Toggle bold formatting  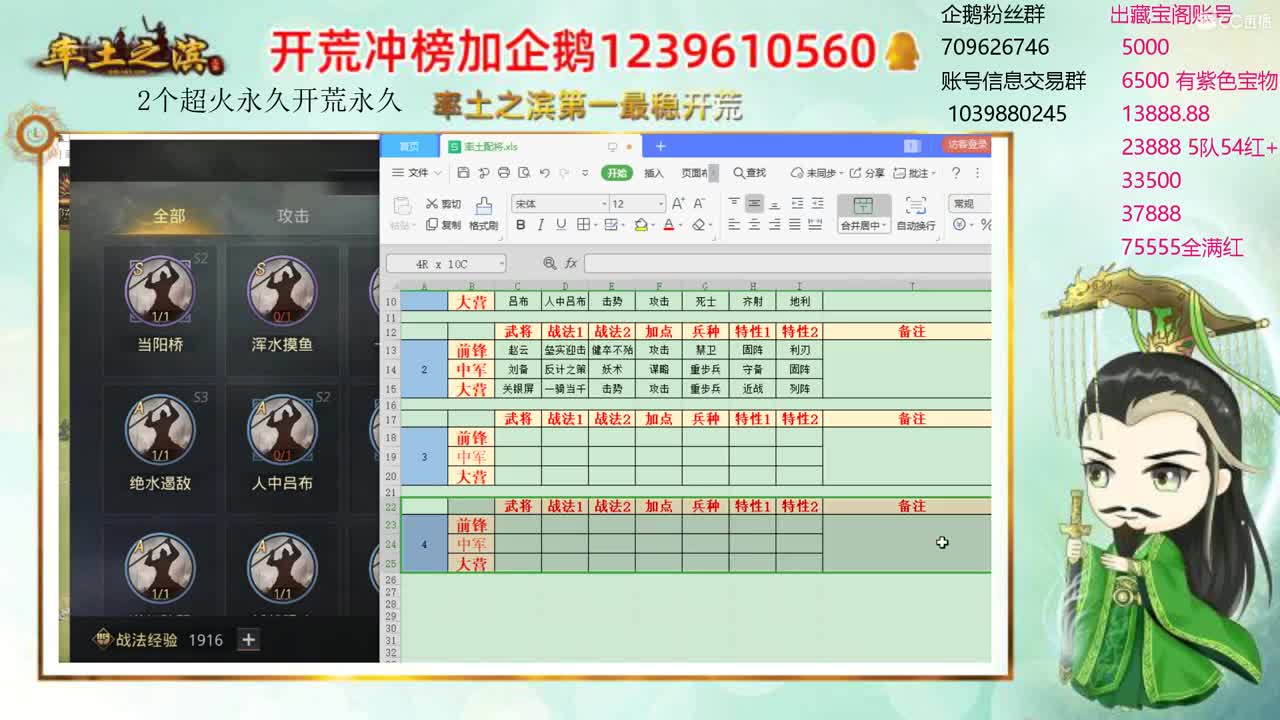(x=520, y=224)
